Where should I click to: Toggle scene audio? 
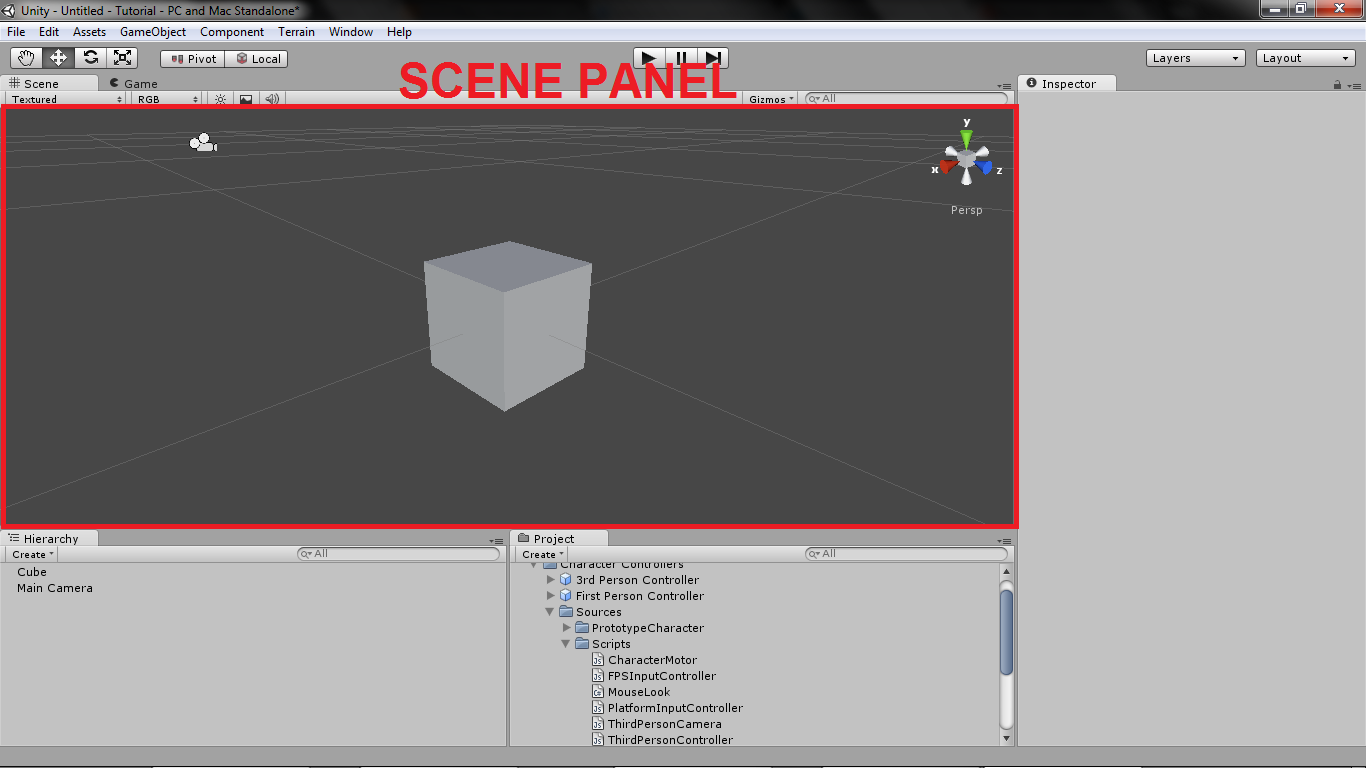tap(271, 98)
